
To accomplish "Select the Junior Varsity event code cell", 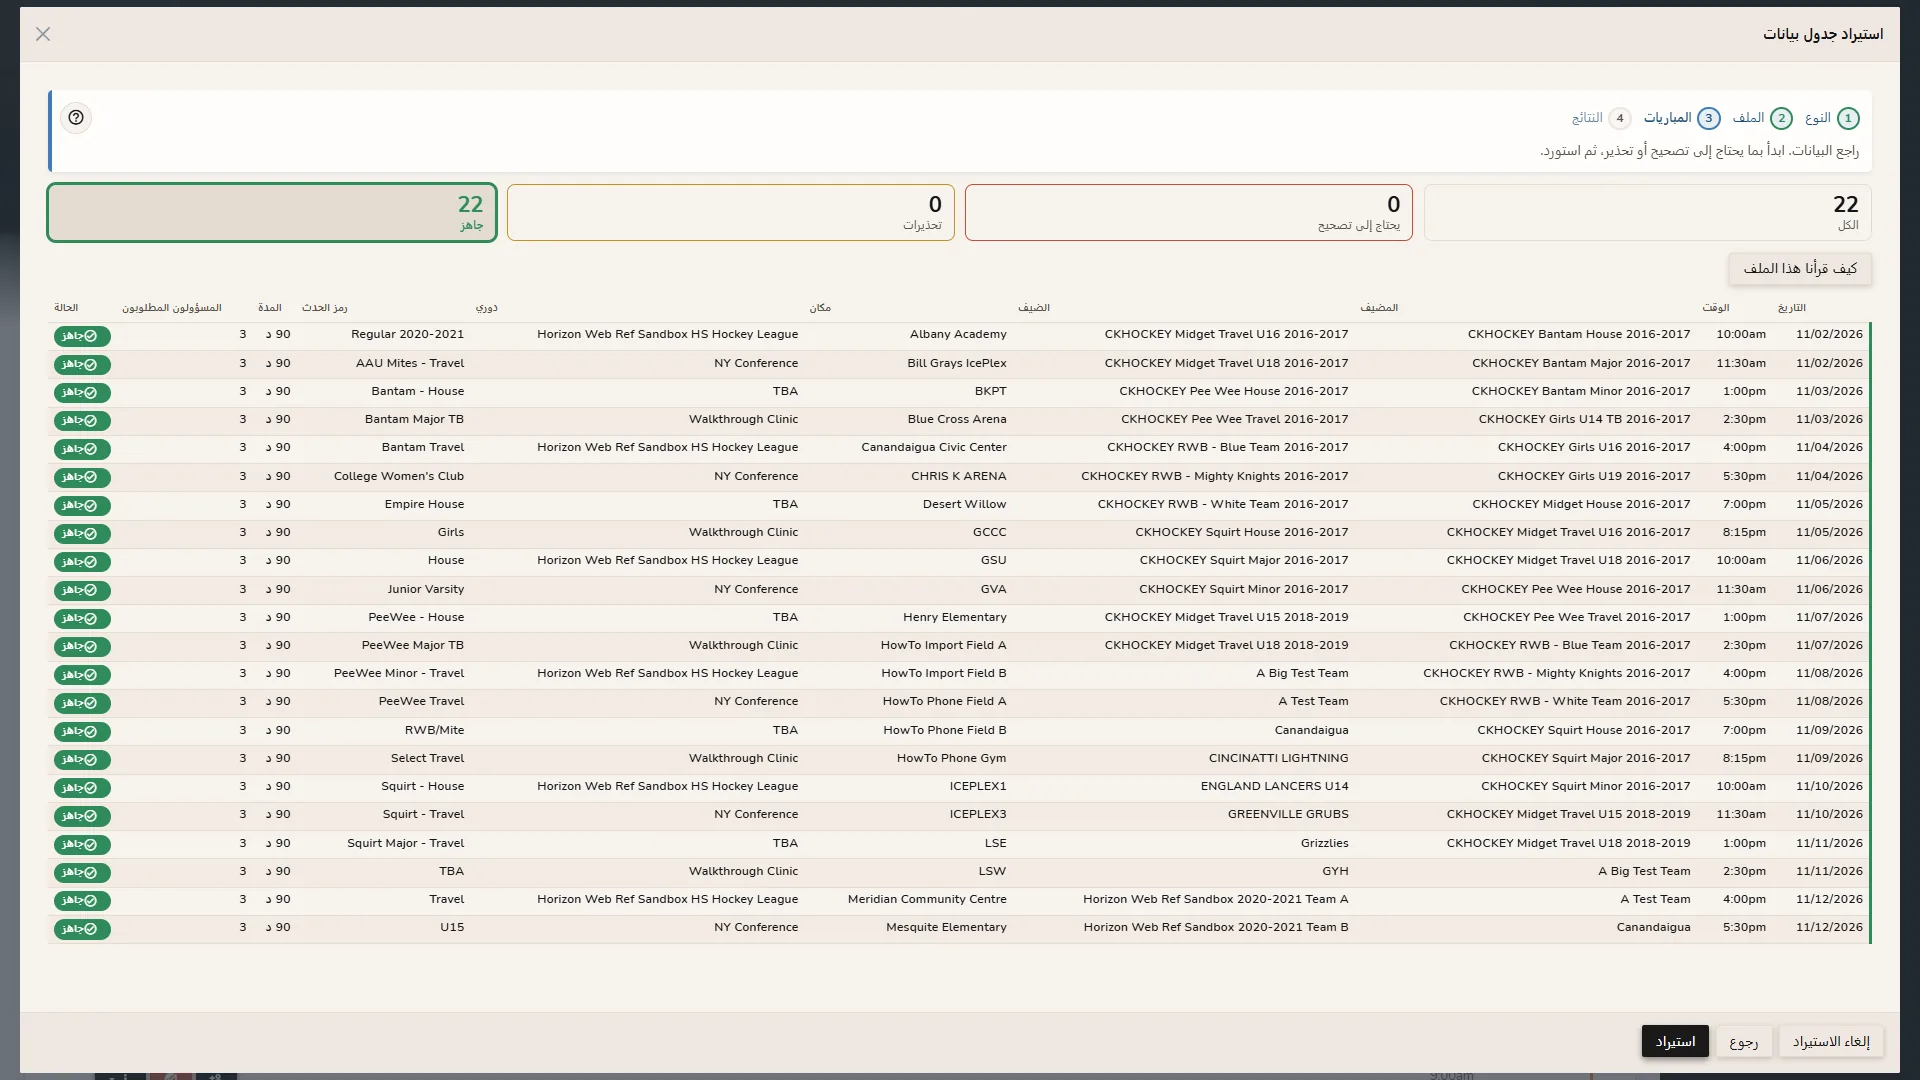I will (x=426, y=589).
